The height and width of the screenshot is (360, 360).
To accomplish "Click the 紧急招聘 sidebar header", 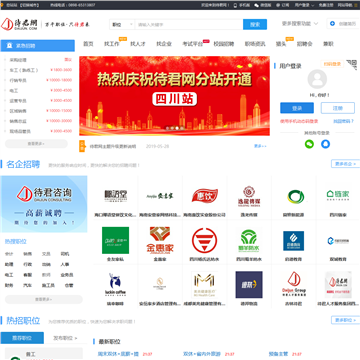I will coord(38,46).
